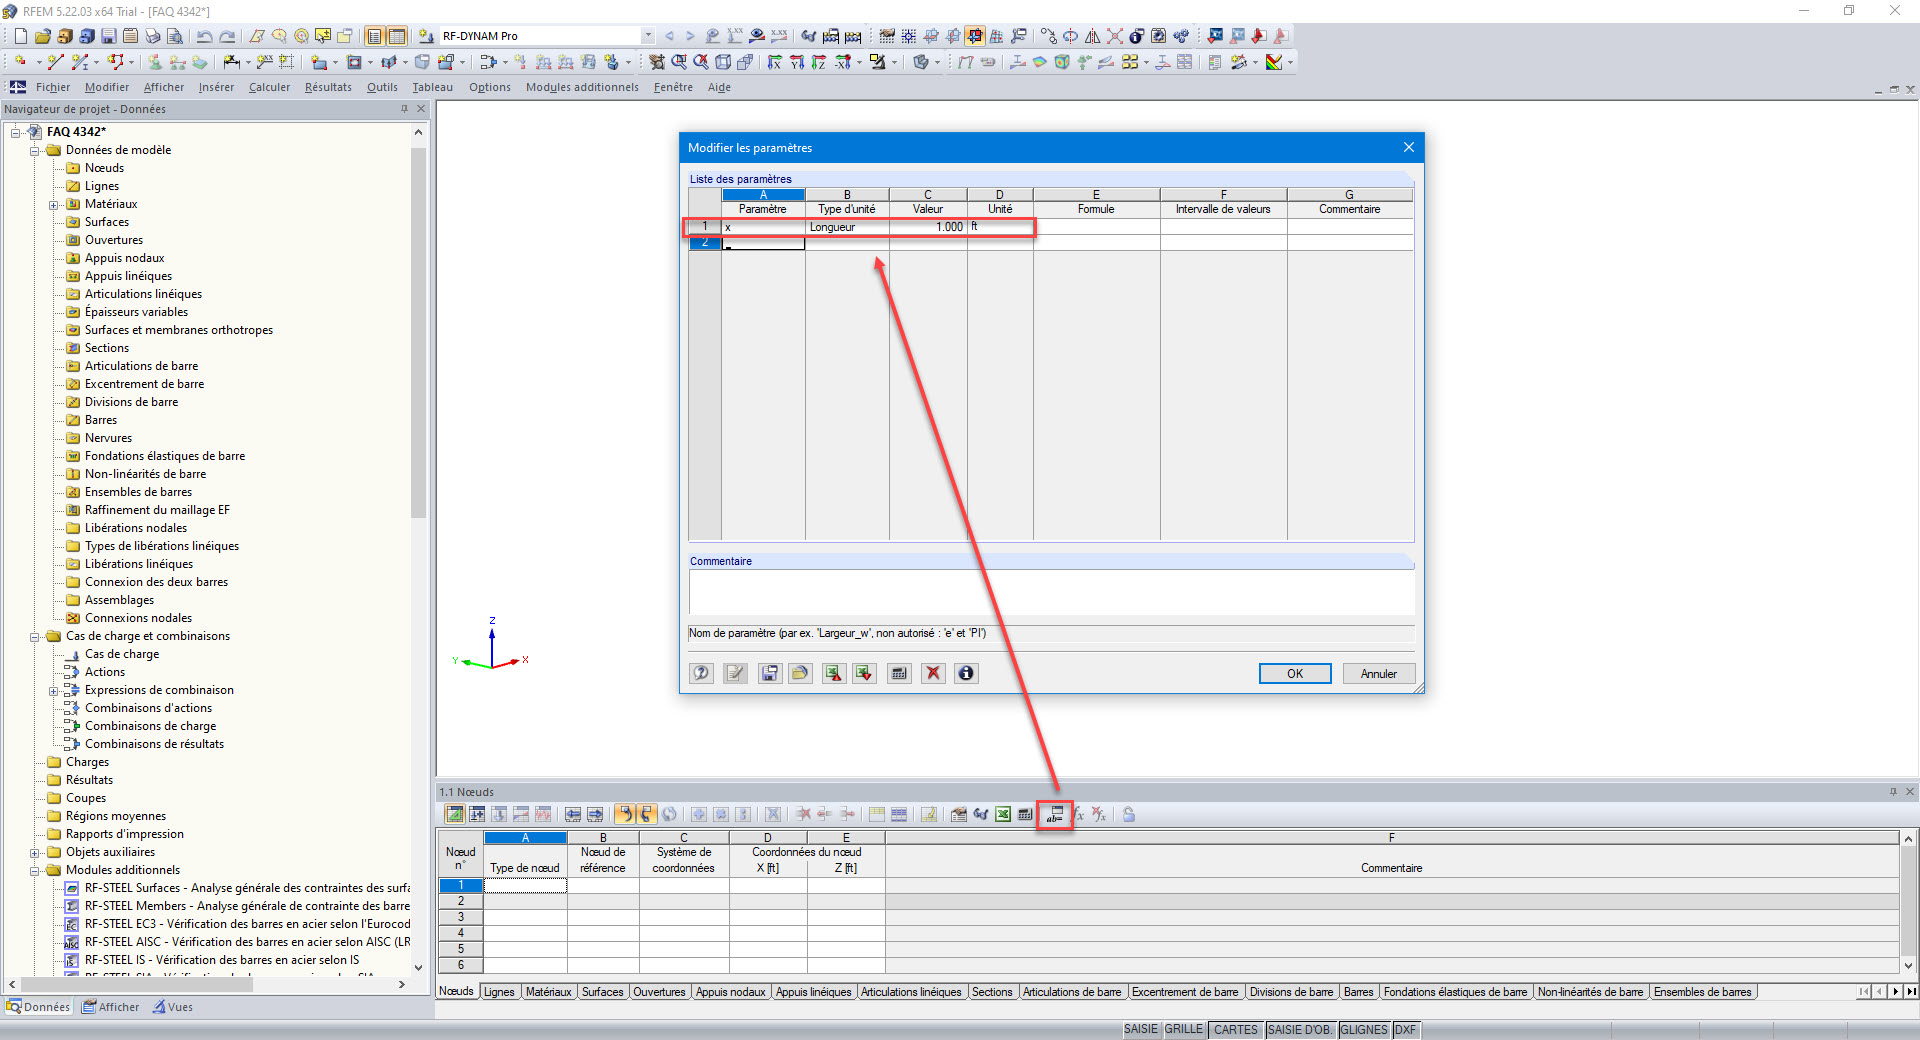Click the red X delete icon in dialog
Screen dimensions: 1920x1040
[933, 673]
